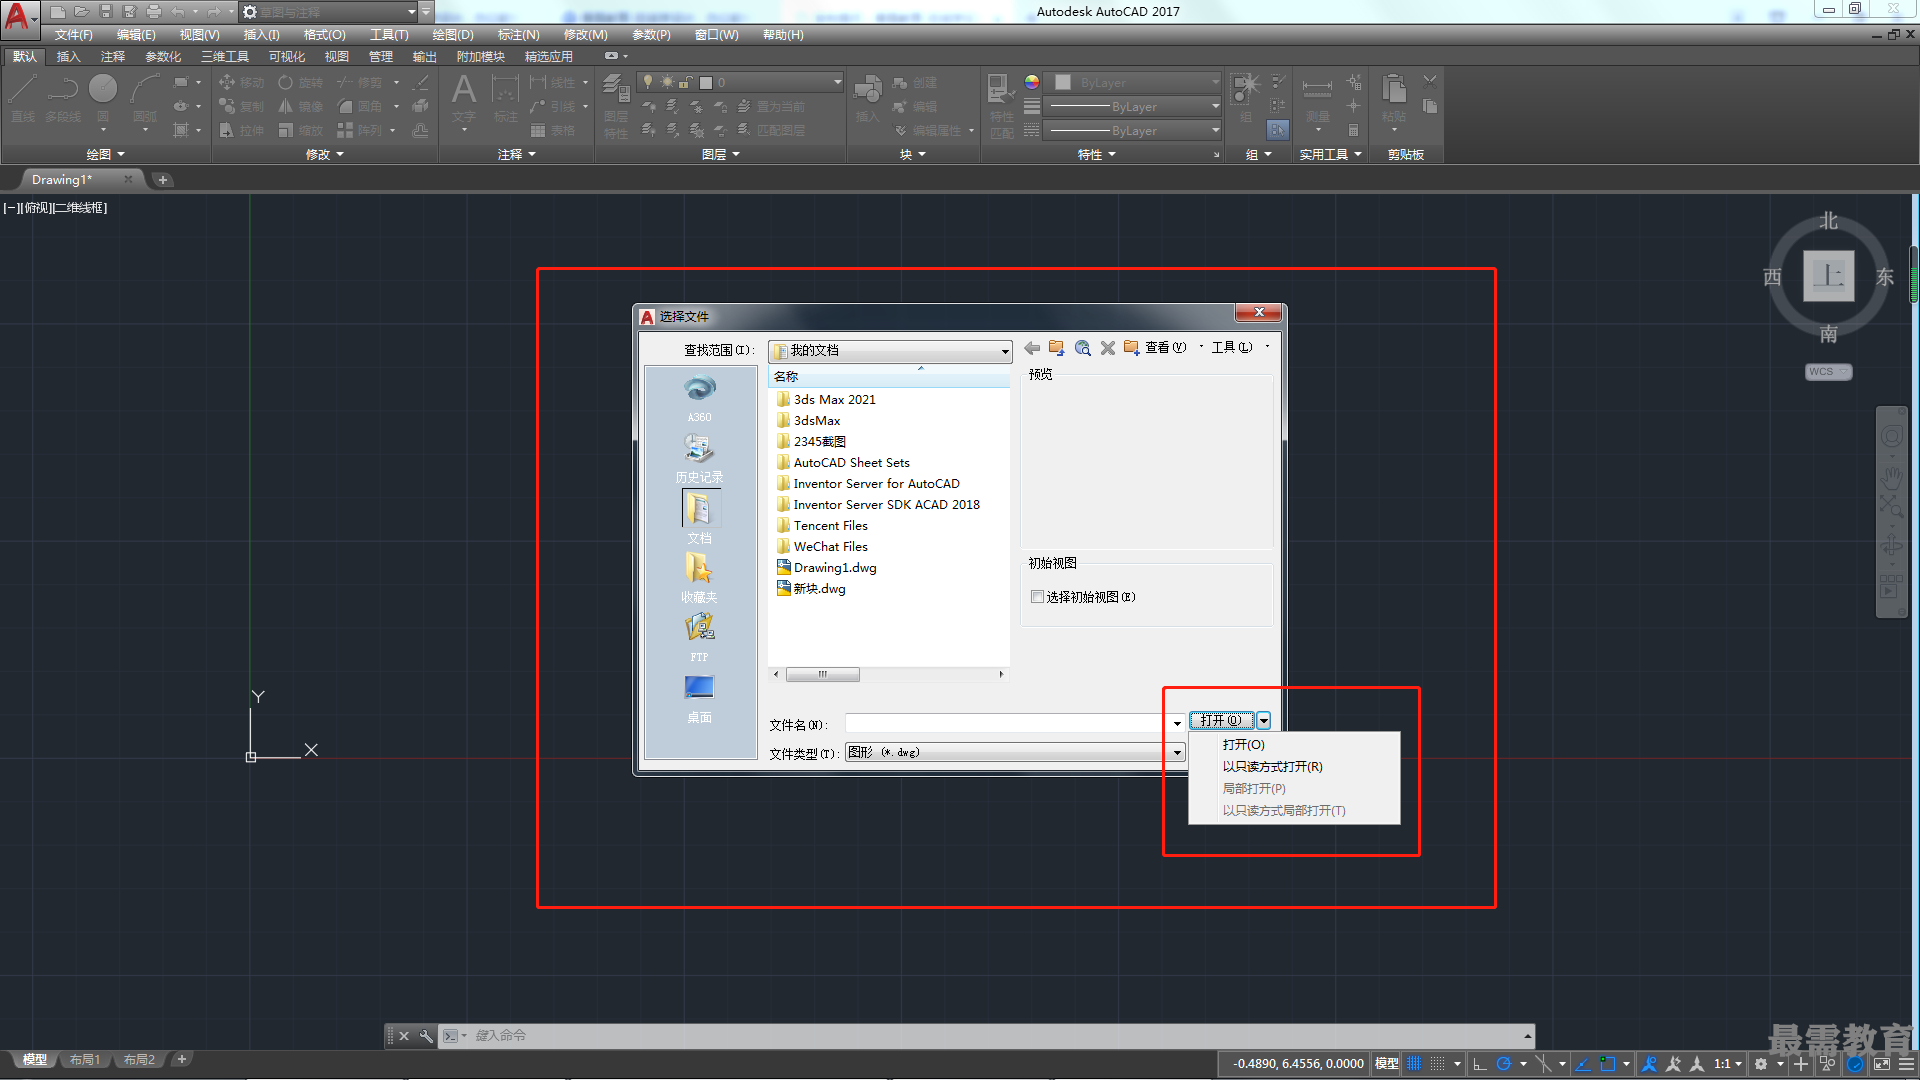1920x1080 pixels.
Task: Toggle snap mode dotted grid icon
Action: [1437, 1064]
